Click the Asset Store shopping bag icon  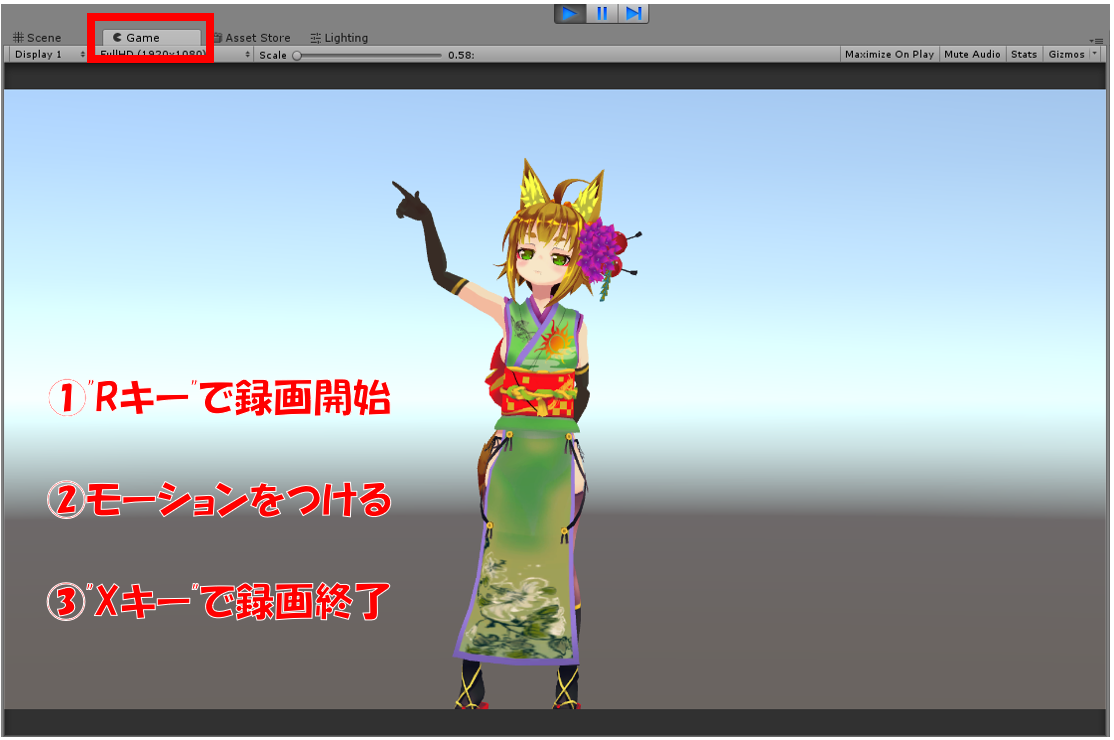pyautogui.click(x=217, y=38)
